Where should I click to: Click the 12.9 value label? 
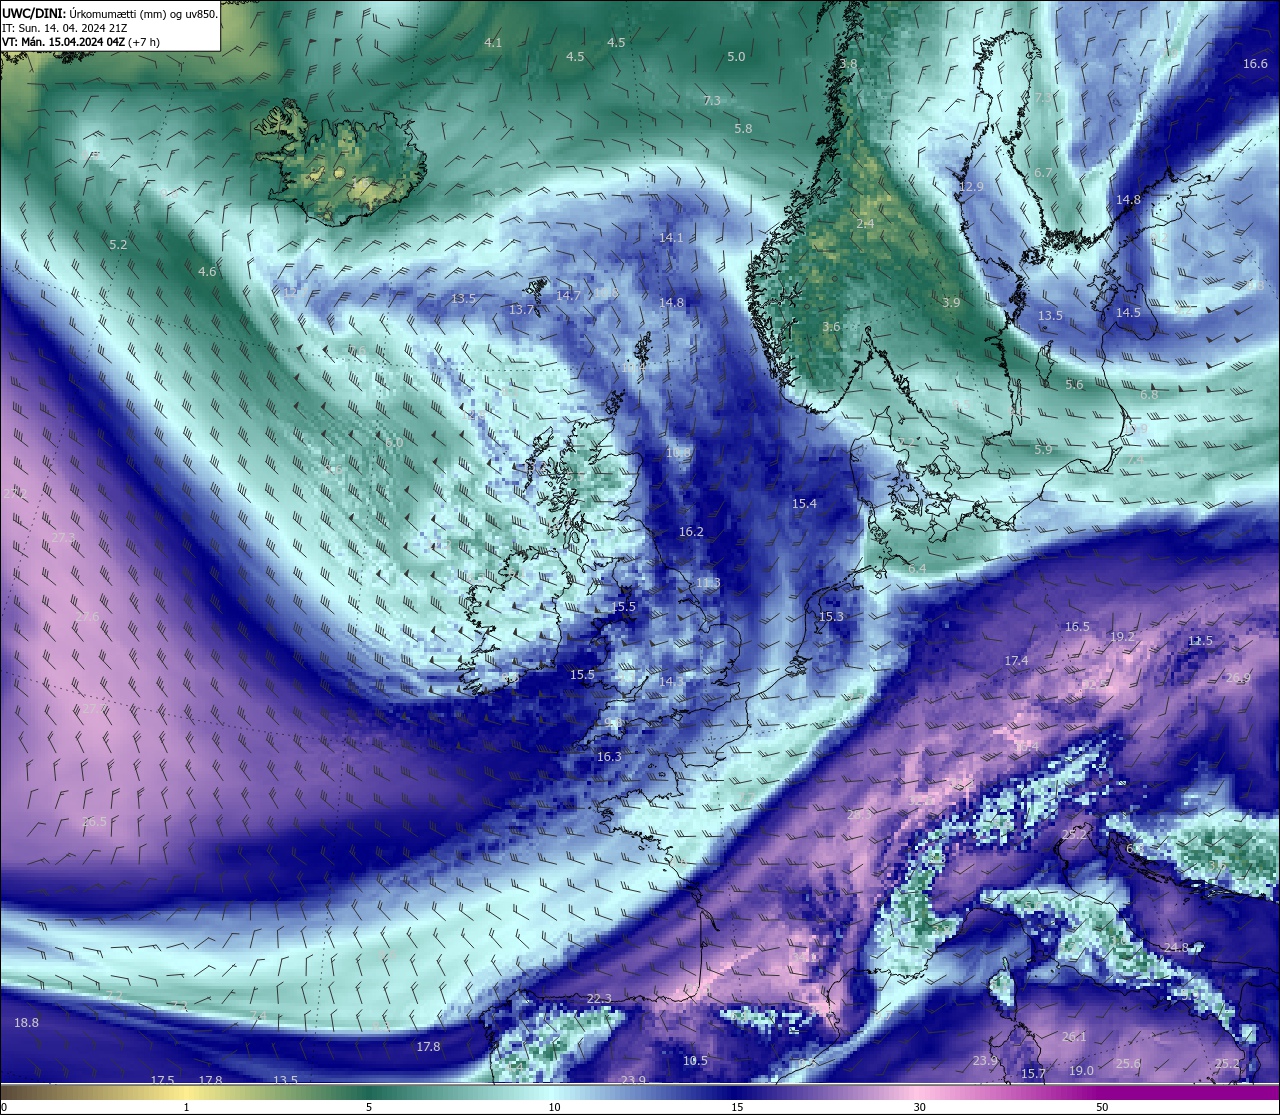tap(971, 187)
